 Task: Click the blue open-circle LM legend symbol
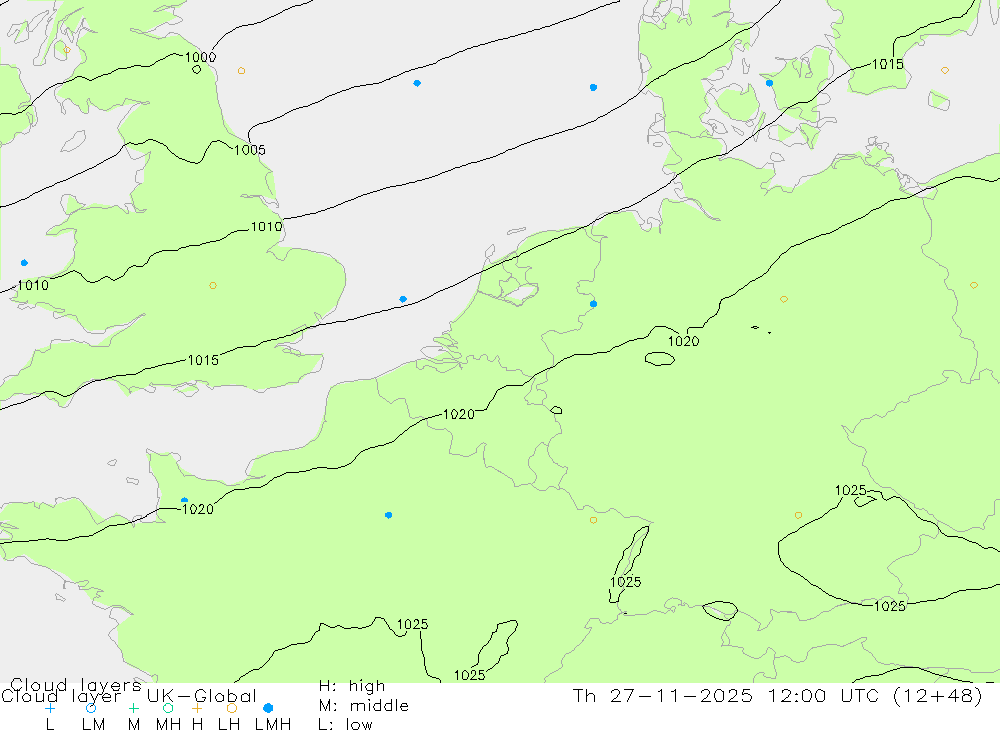click(x=91, y=708)
